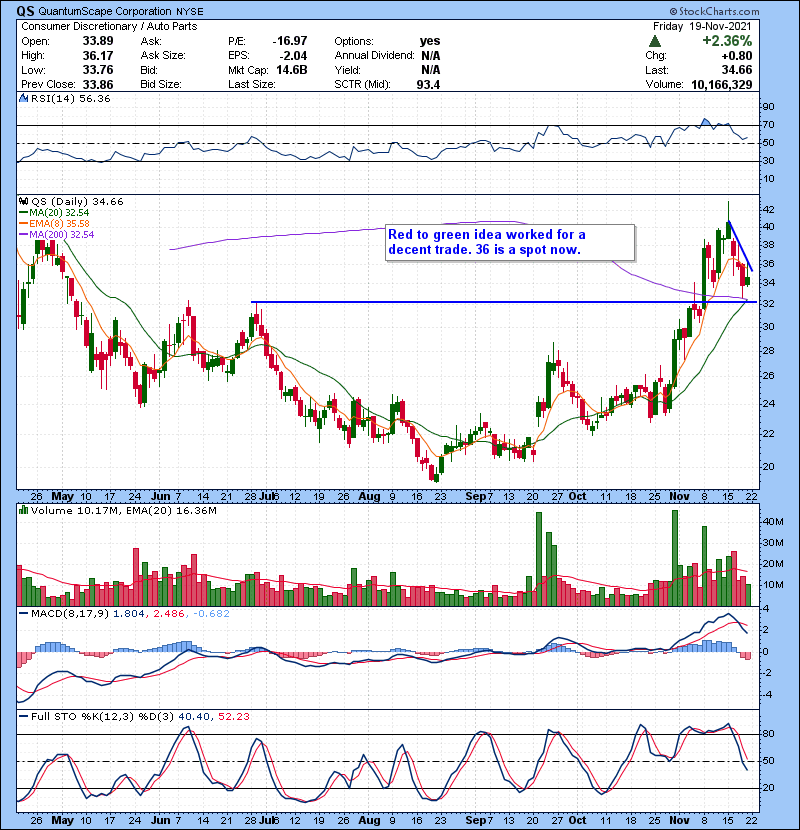The width and height of the screenshot is (800, 830).
Task: Click the legend dash before Full STO
Action: tap(23, 717)
